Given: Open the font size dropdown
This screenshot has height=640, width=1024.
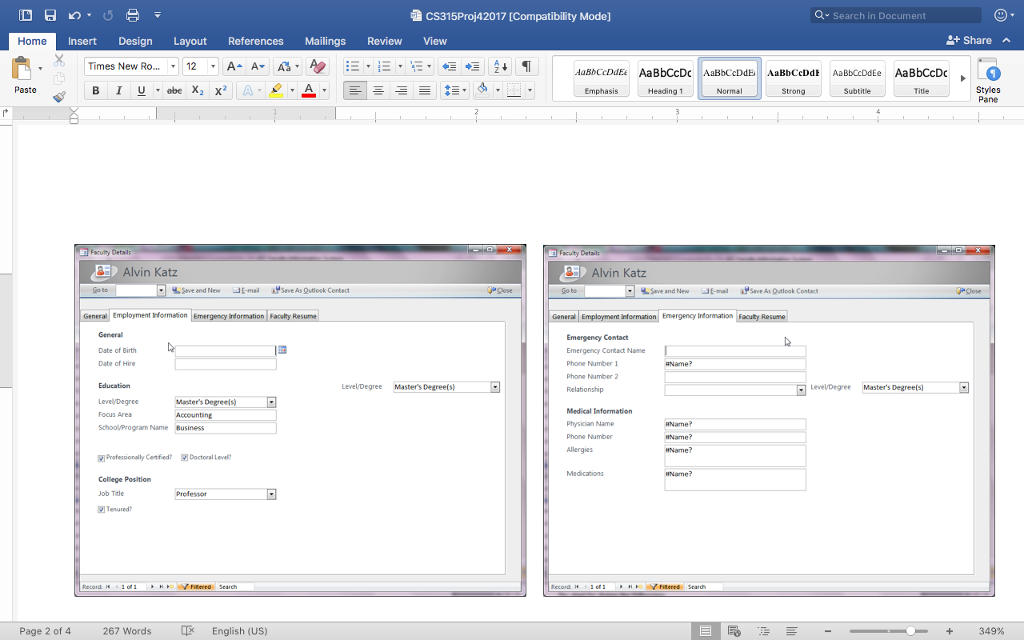Looking at the screenshot, I should pyautogui.click(x=213, y=66).
